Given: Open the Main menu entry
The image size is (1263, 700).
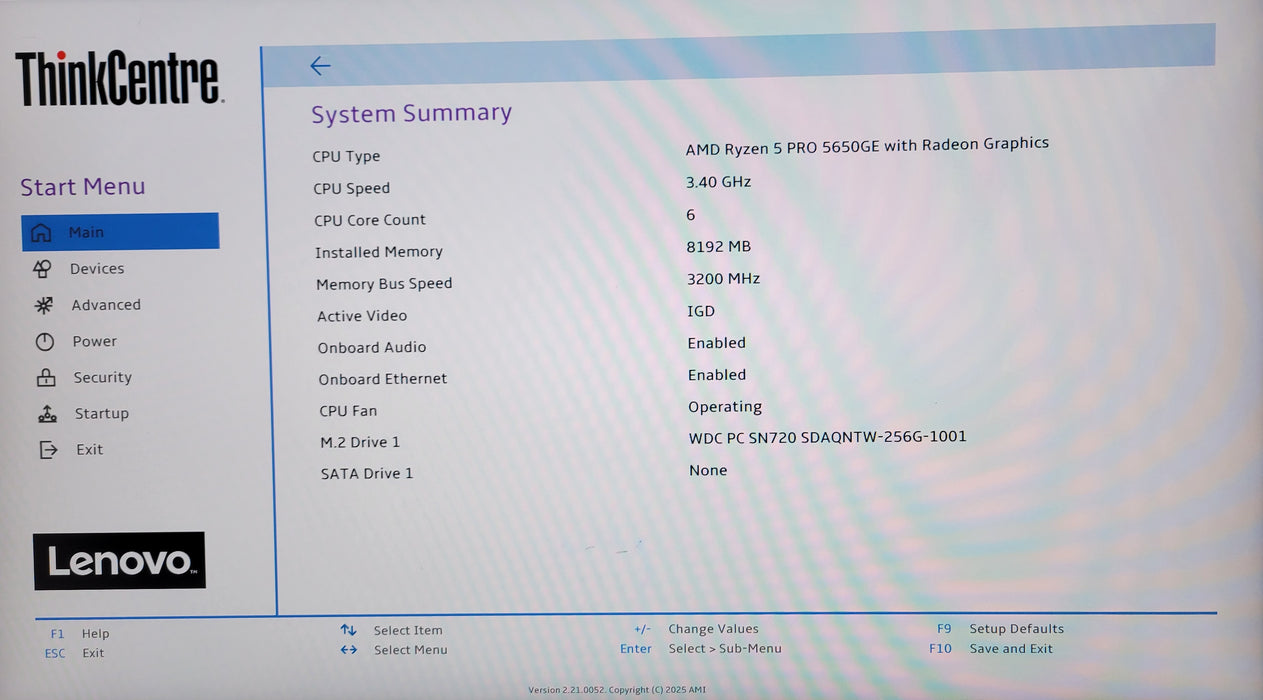Looking at the screenshot, I should point(120,232).
